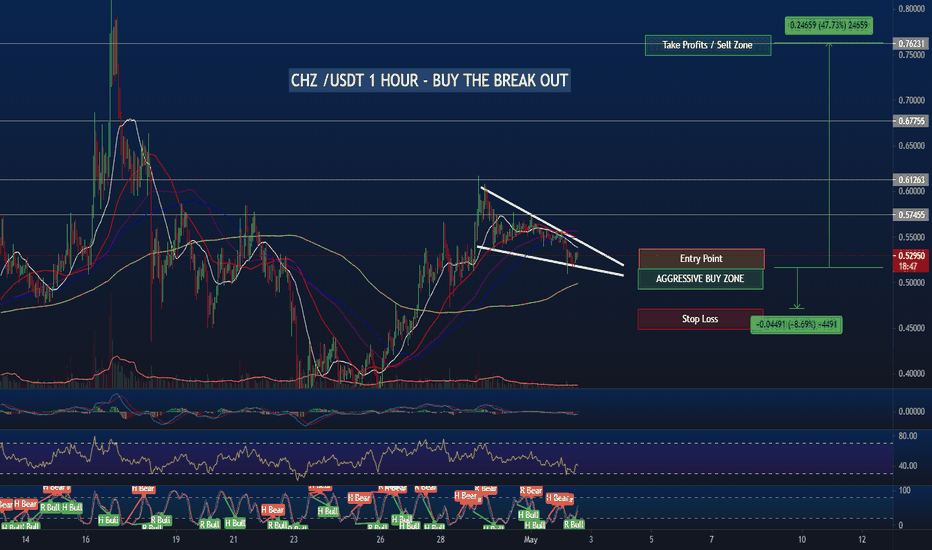Click the date 21 on time axis

234,540
